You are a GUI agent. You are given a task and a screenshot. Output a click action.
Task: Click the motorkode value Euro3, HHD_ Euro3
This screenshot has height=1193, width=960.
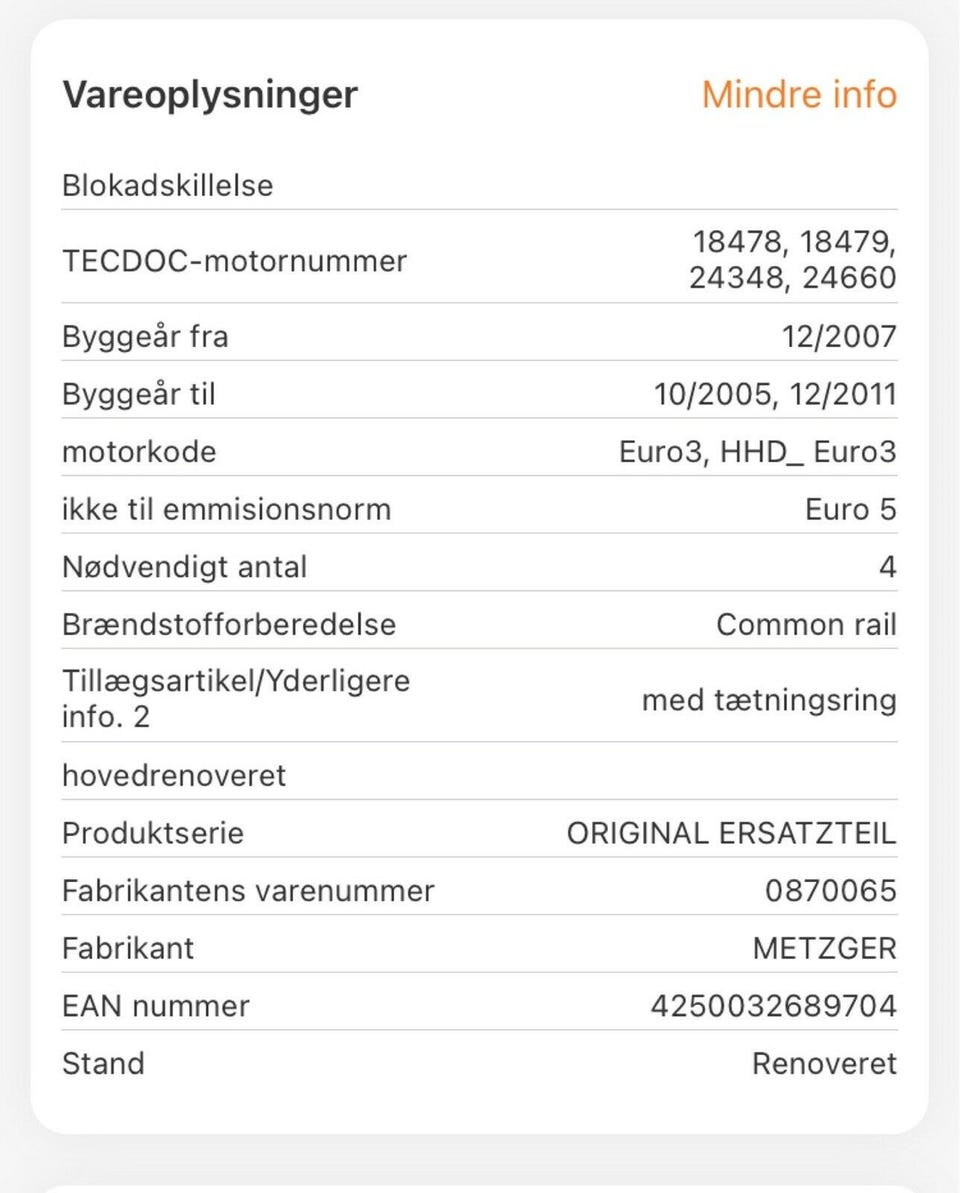757,452
